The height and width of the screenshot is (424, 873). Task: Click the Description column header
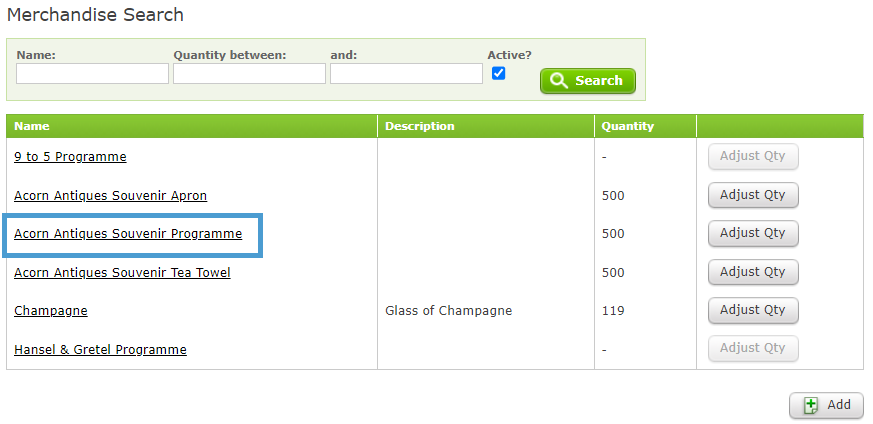[x=420, y=126]
